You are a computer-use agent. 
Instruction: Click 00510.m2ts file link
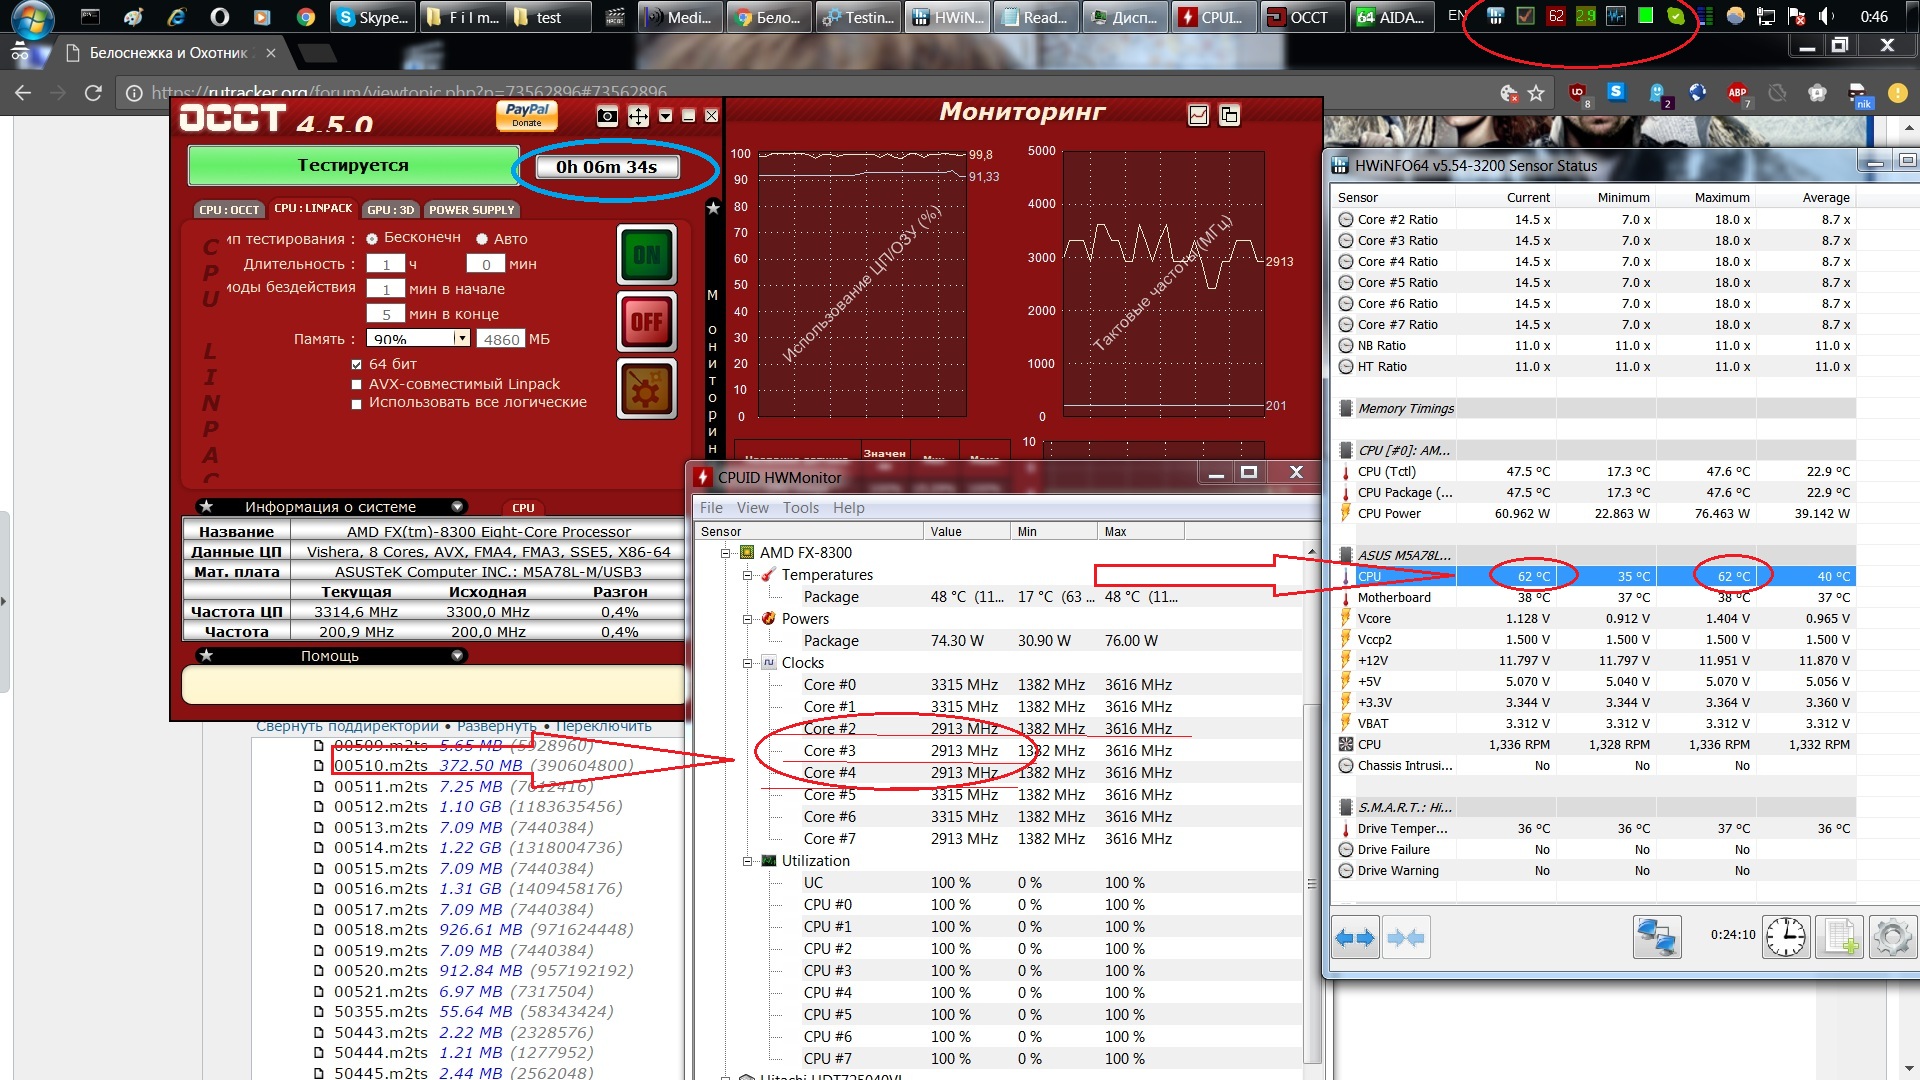380,766
